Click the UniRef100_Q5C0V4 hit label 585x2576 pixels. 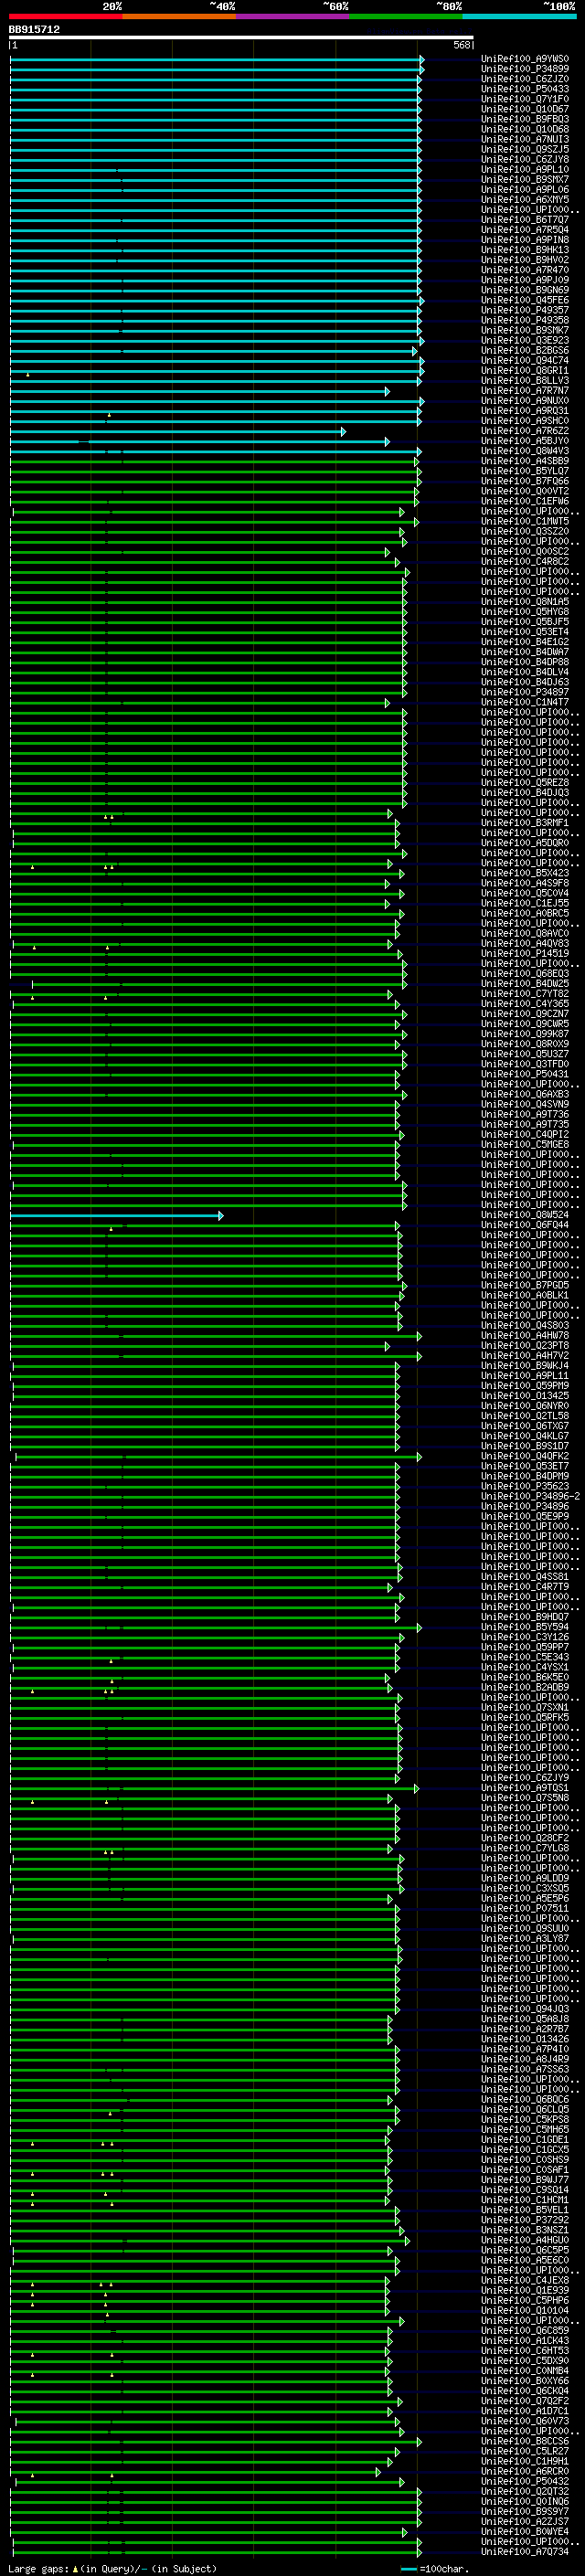click(525, 893)
